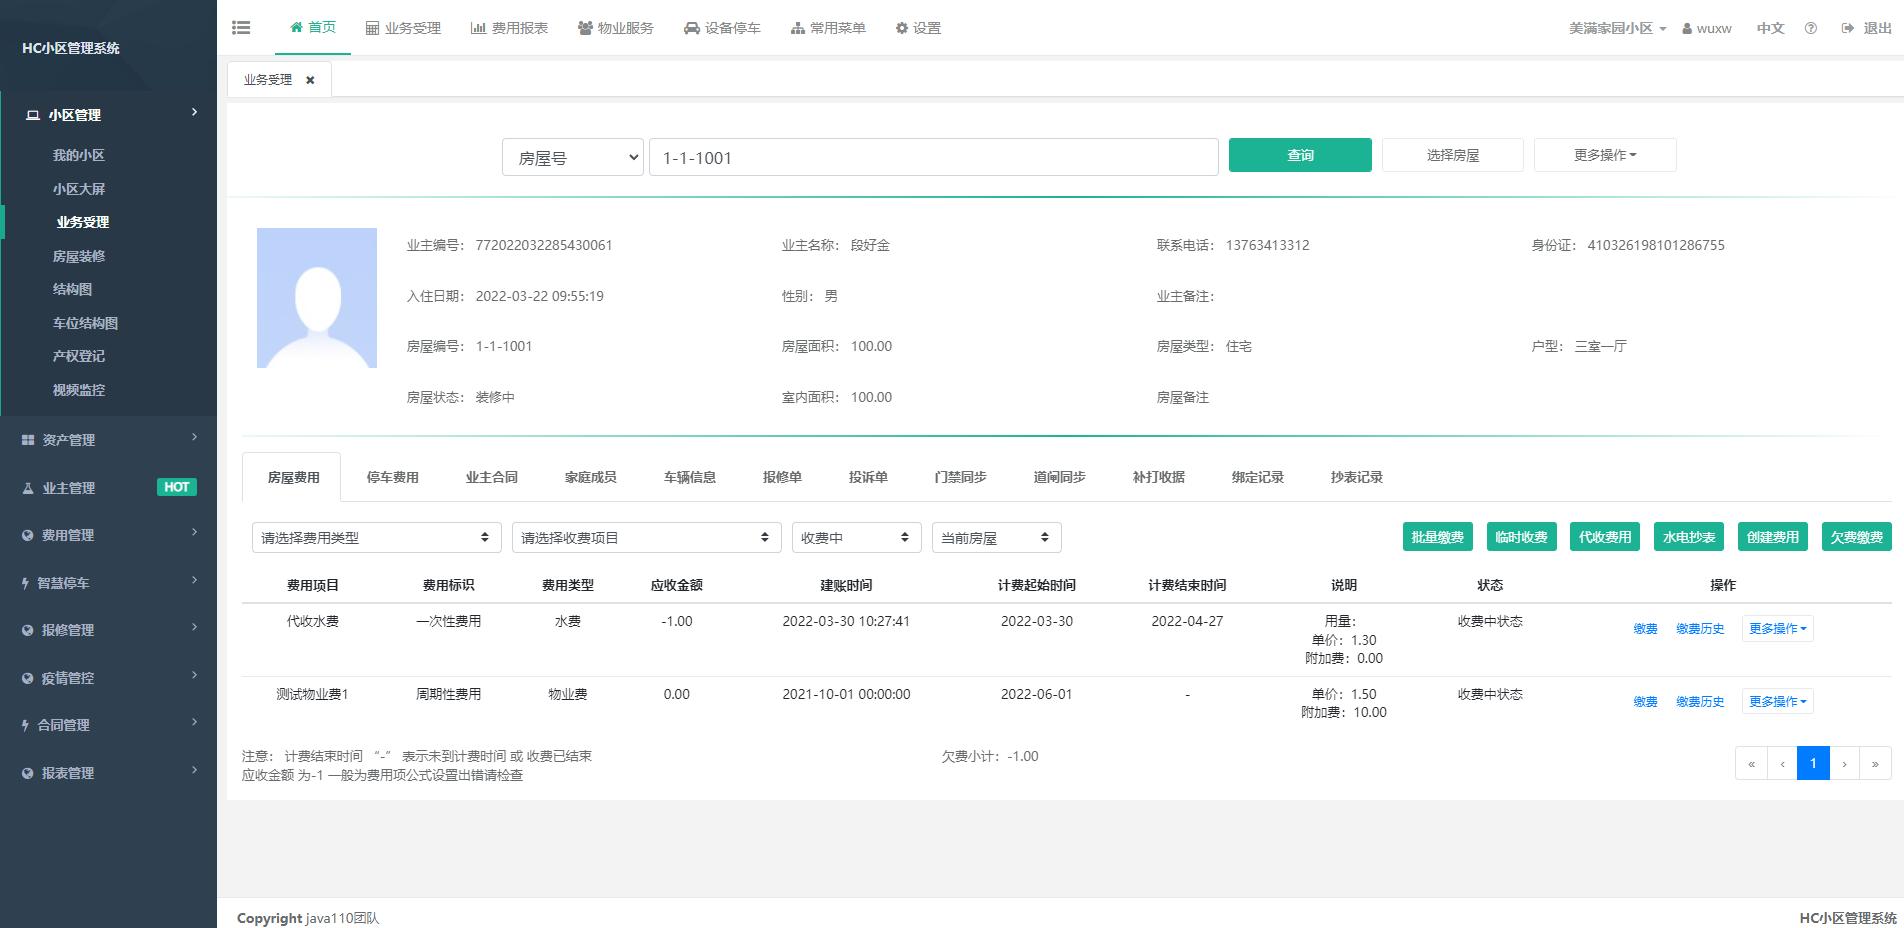
Task: Open 智慧停车 via the lightning sidebar icon
Action: tap(27, 581)
